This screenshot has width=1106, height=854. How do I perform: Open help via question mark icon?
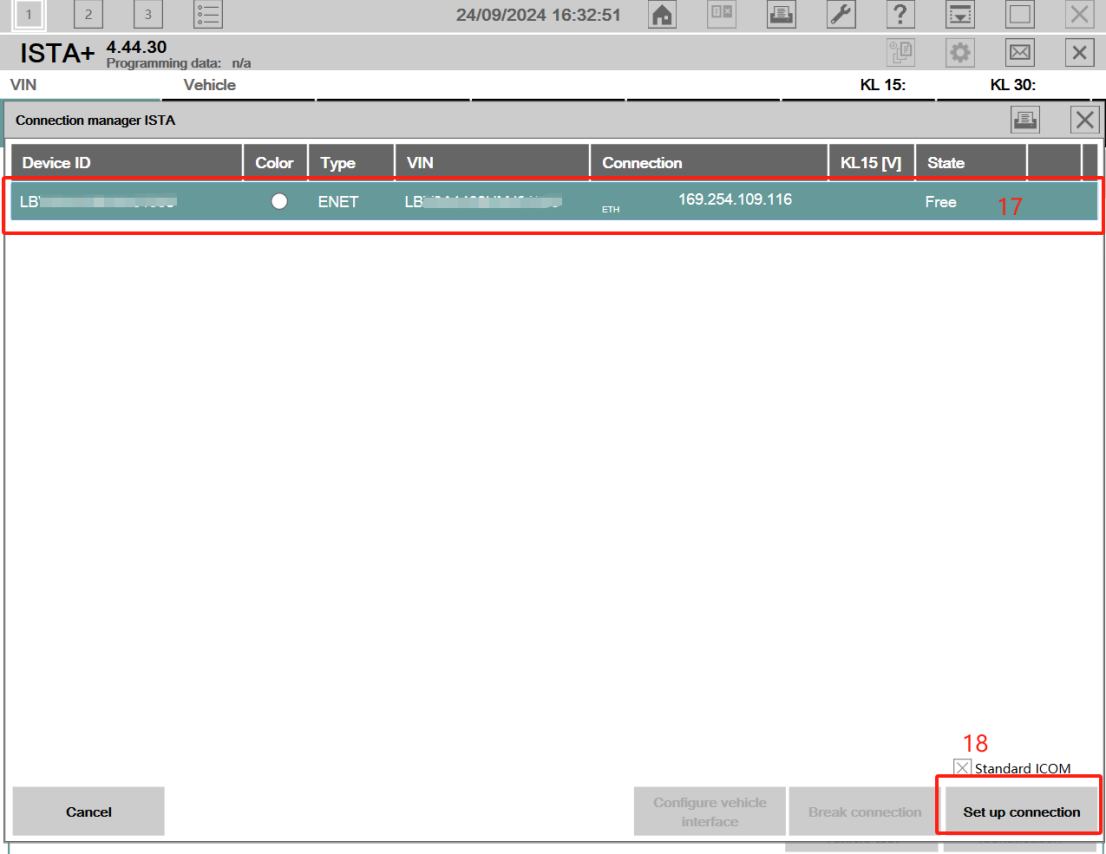pos(900,15)
